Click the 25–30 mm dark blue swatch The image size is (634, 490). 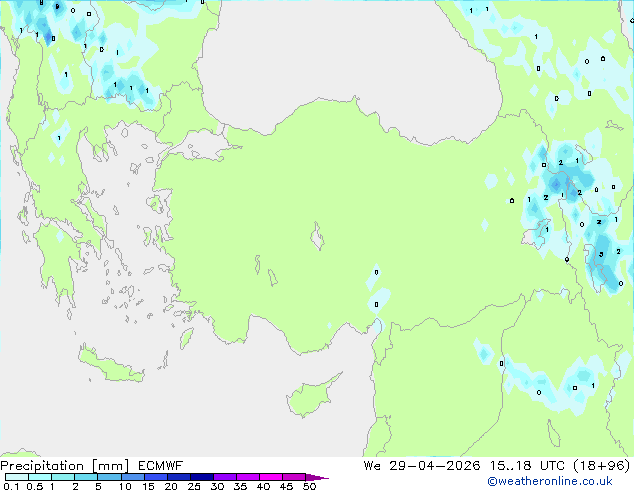pos(201,477)
